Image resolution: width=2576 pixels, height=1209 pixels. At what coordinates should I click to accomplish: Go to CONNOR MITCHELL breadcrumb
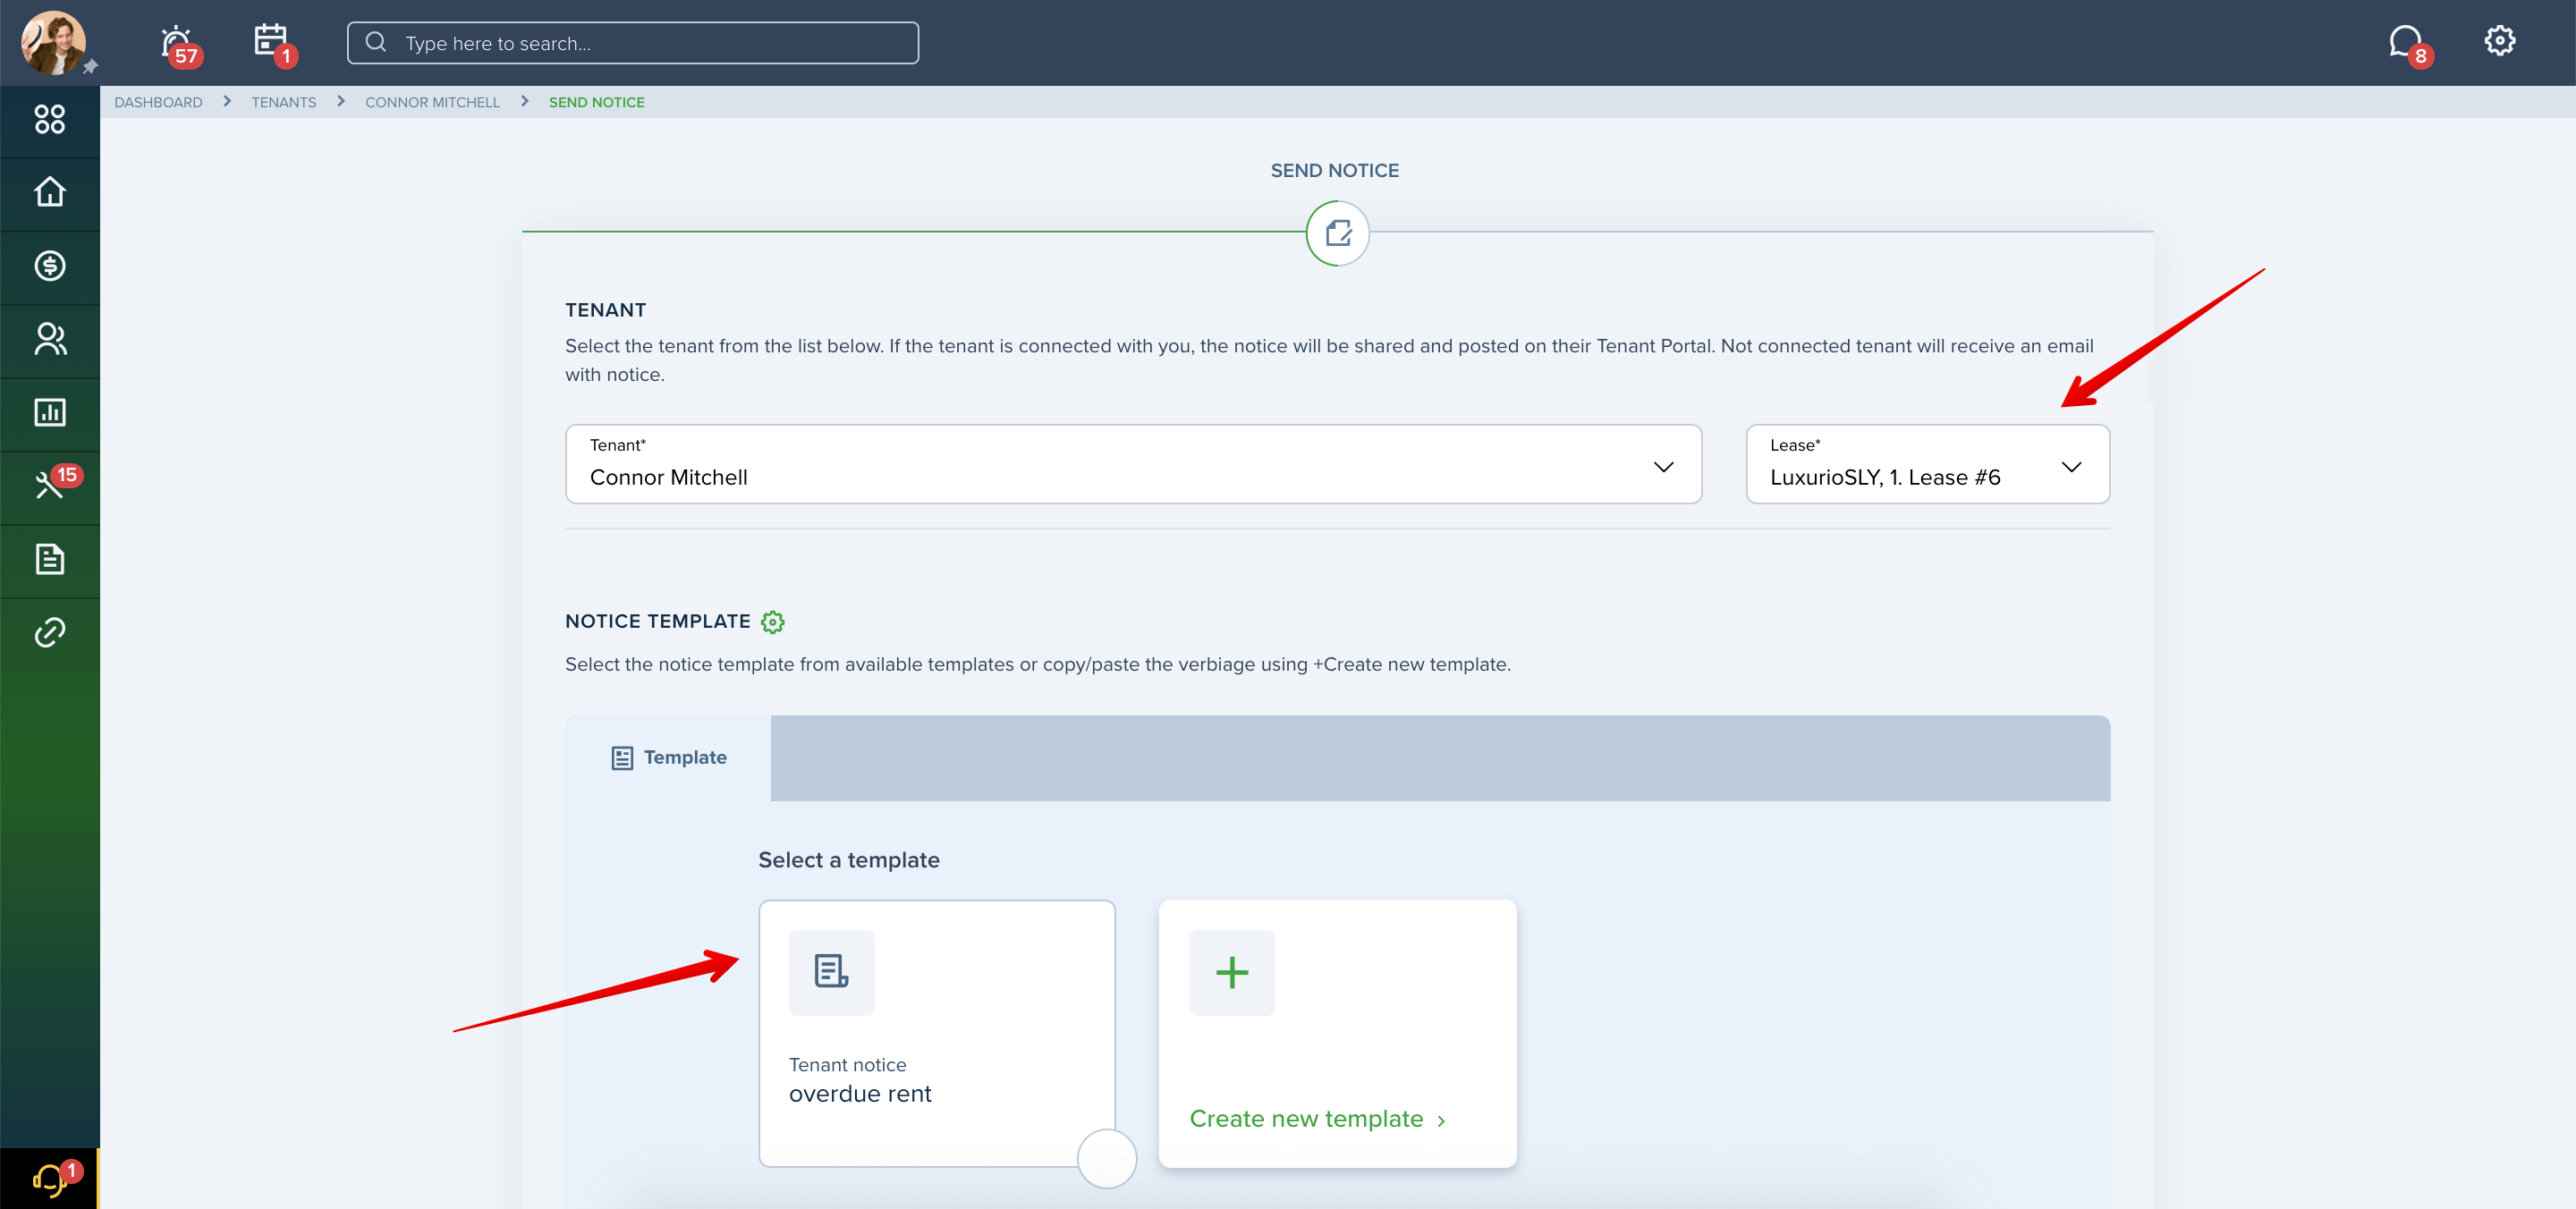pos(432,102)
